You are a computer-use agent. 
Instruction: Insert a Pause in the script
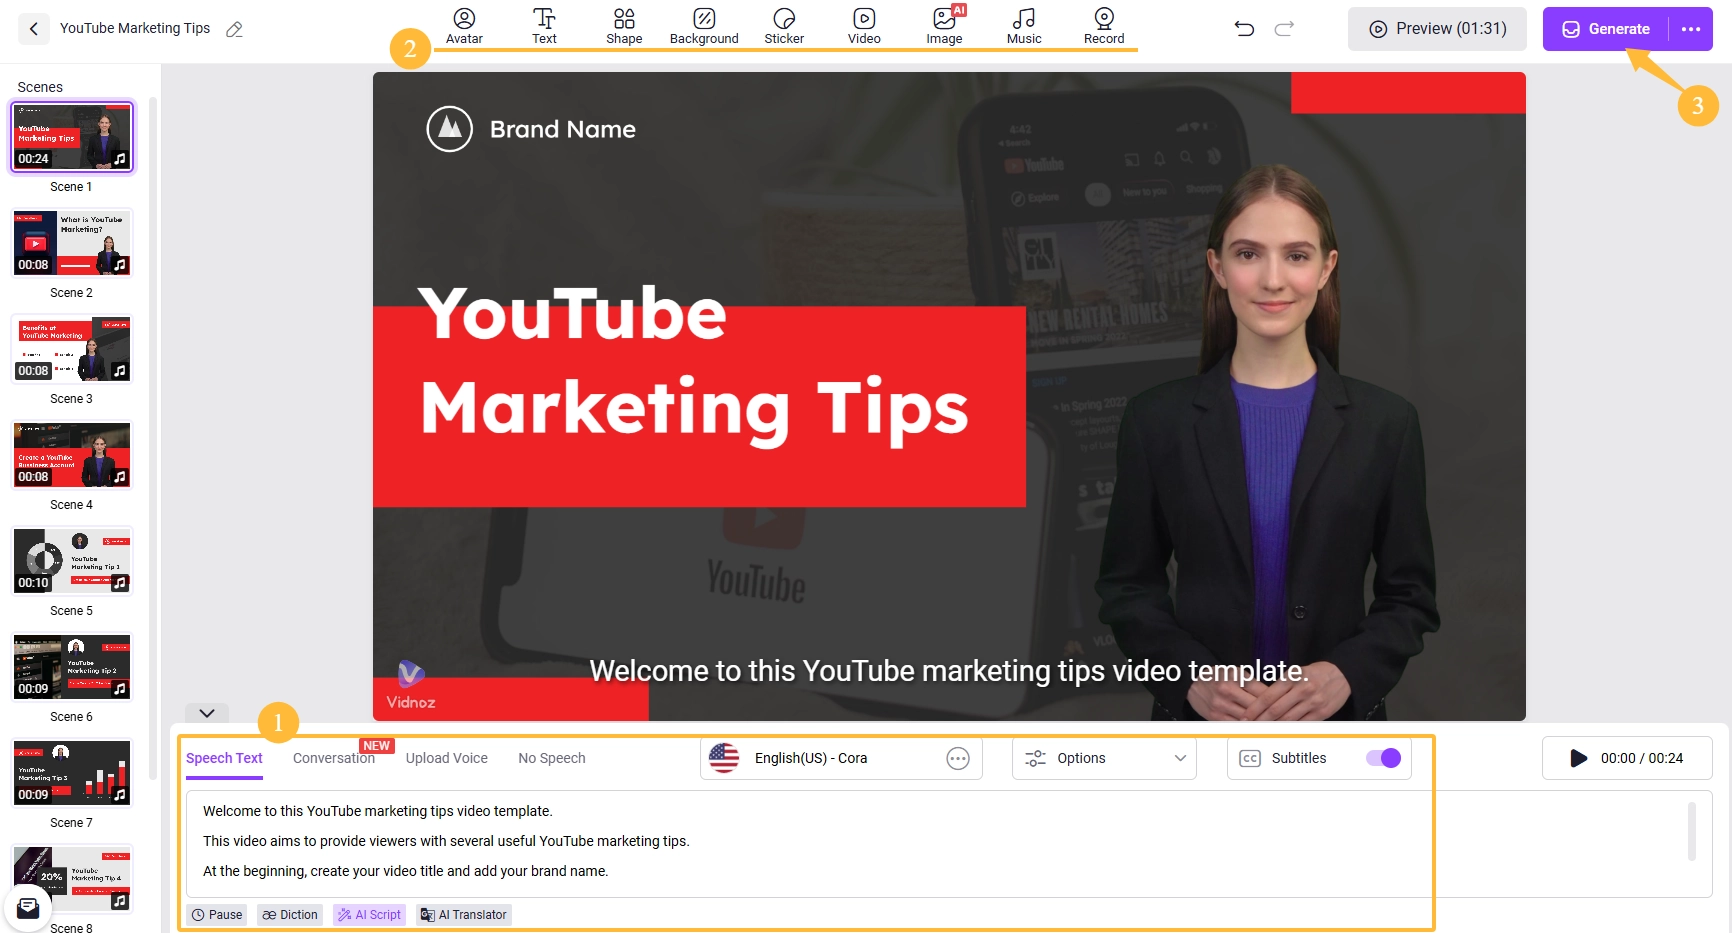coord(217,914)
